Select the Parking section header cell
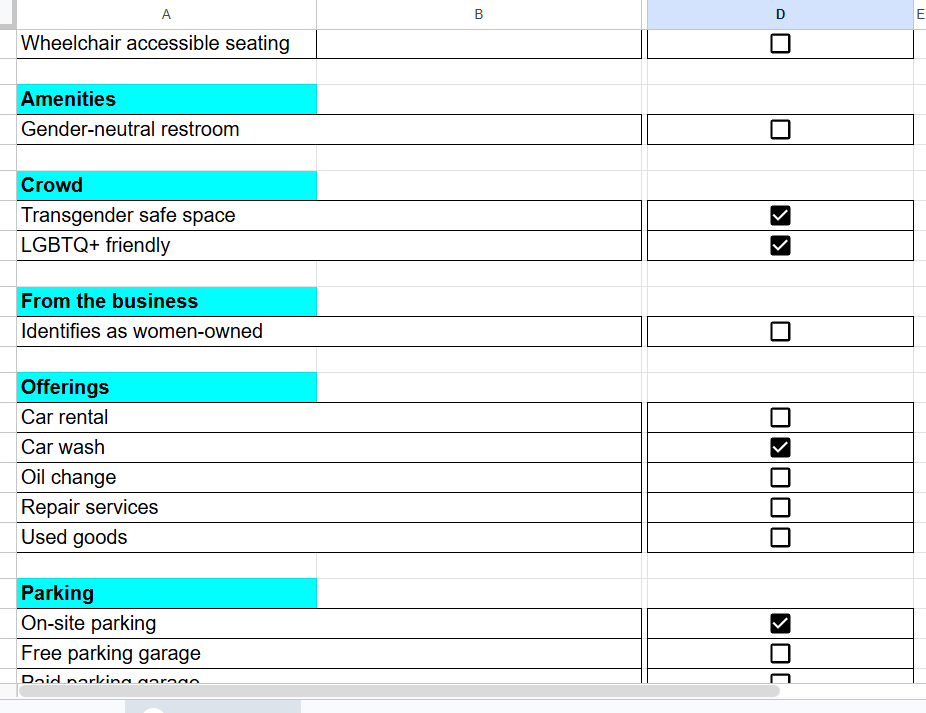926x713 pixels. point(167,593)
